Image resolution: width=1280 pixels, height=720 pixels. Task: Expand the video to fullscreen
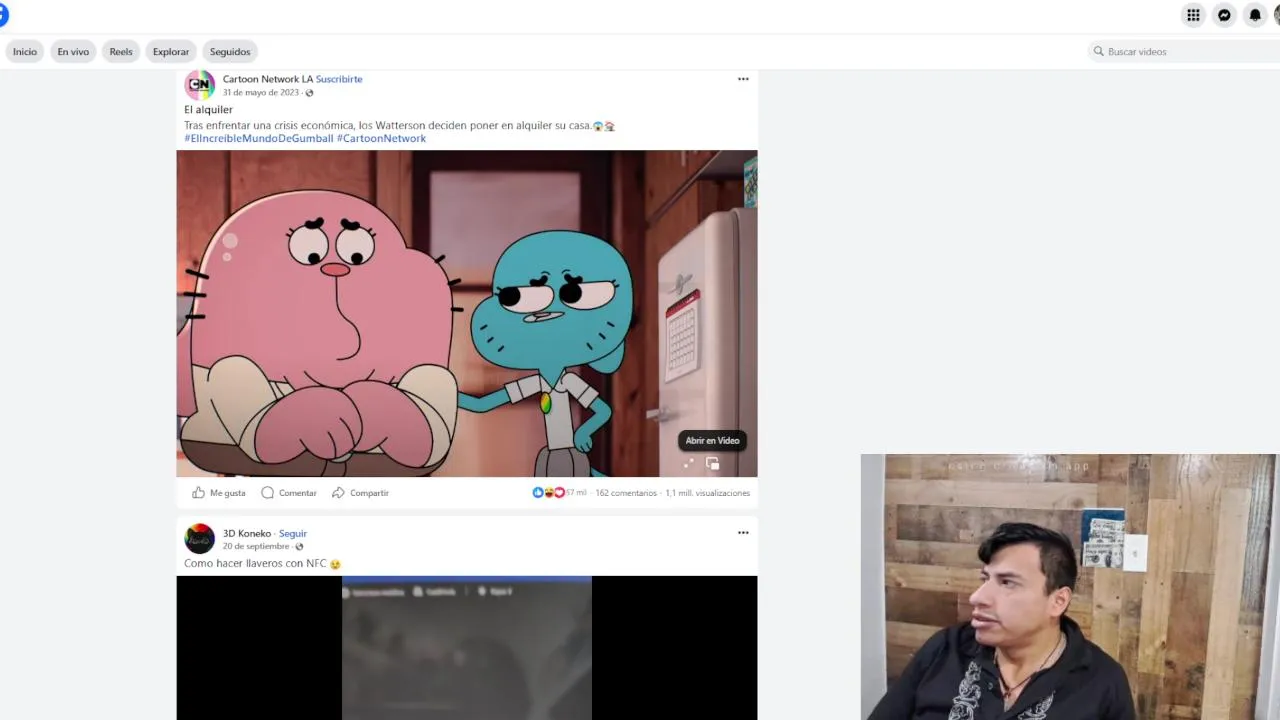click(x=688, y=463)
